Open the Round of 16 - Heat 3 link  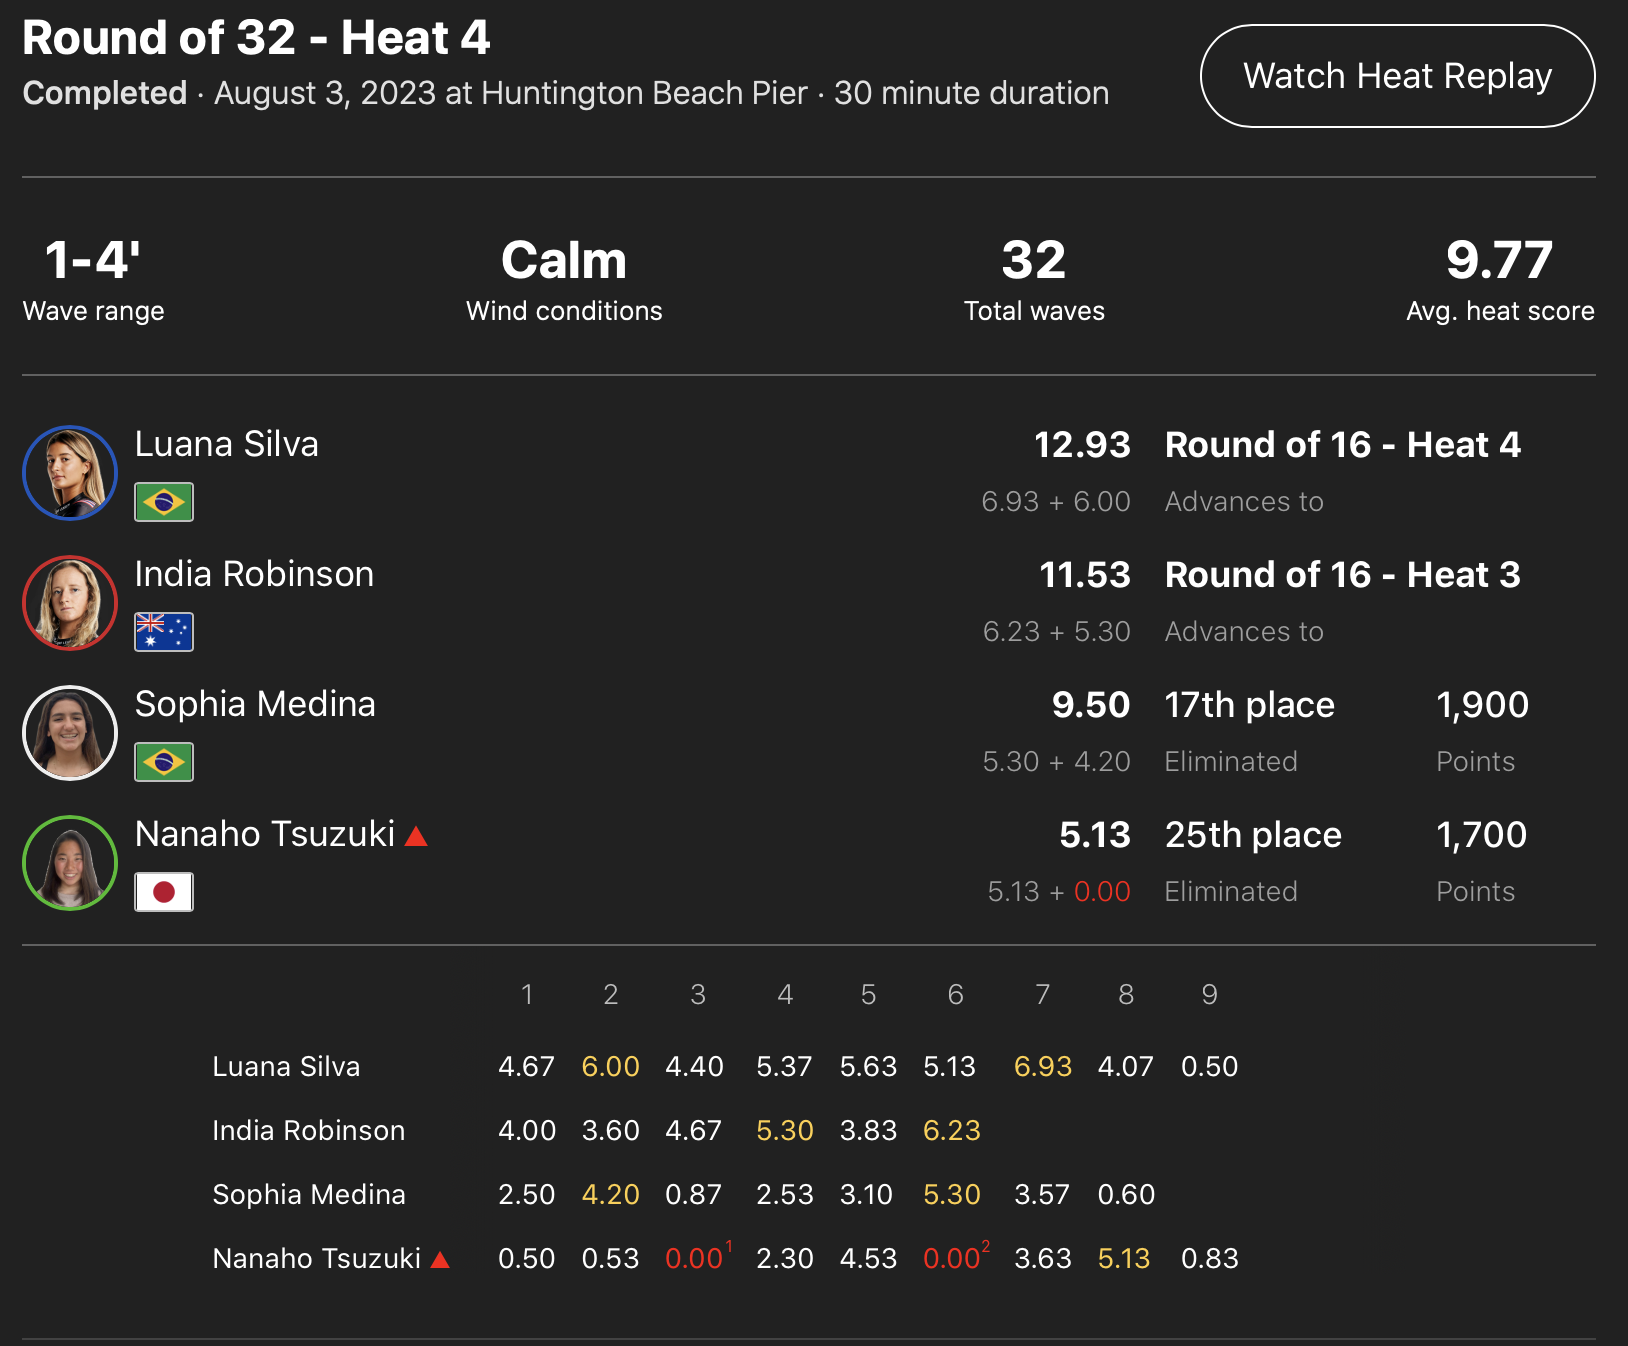pos(1342,575)
